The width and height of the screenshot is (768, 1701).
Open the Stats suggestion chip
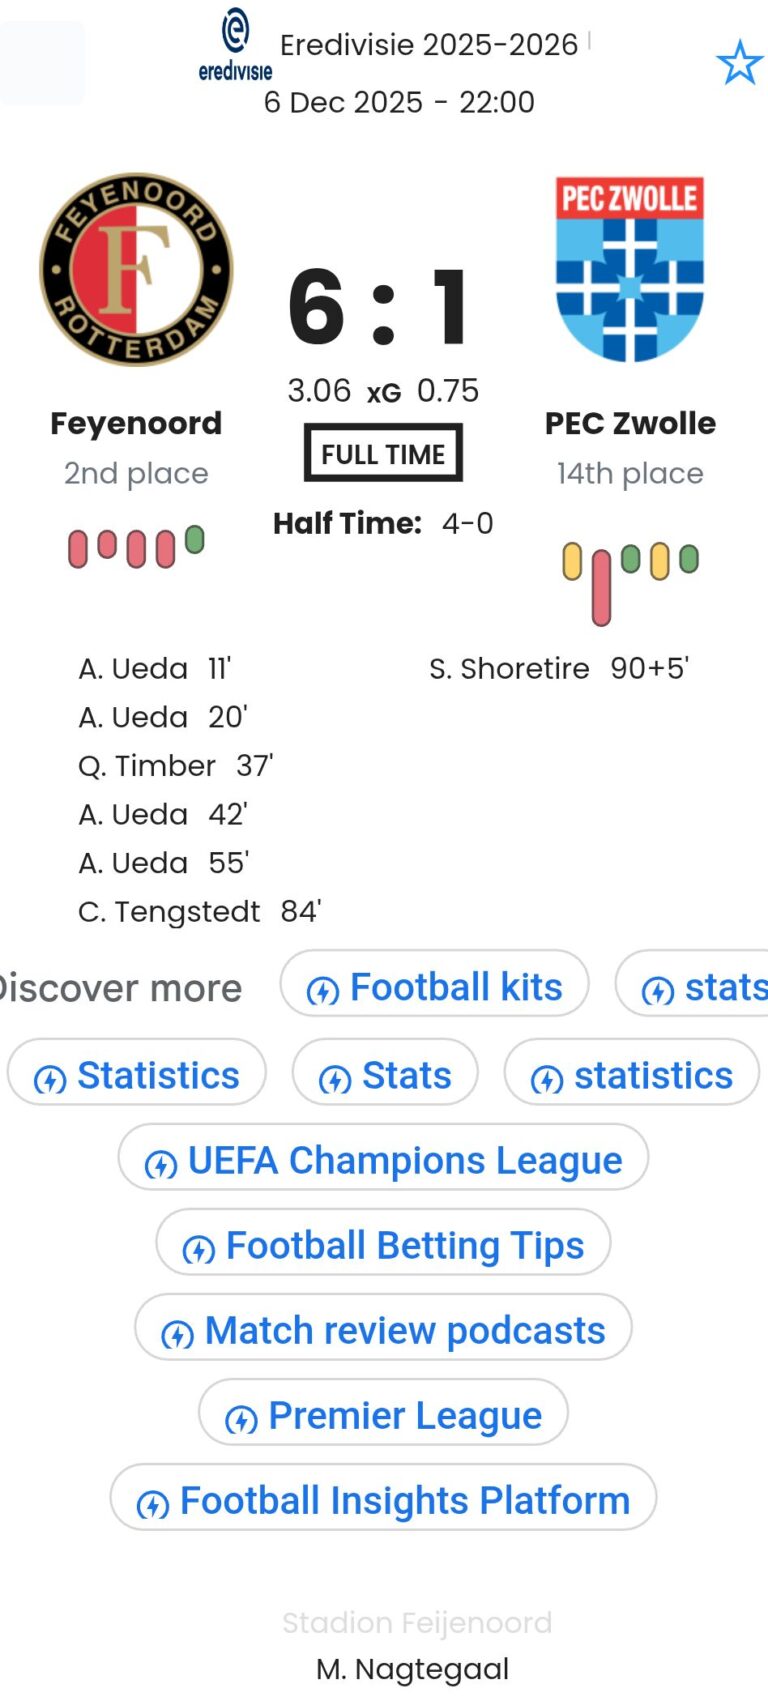[x=385, y=1075]
